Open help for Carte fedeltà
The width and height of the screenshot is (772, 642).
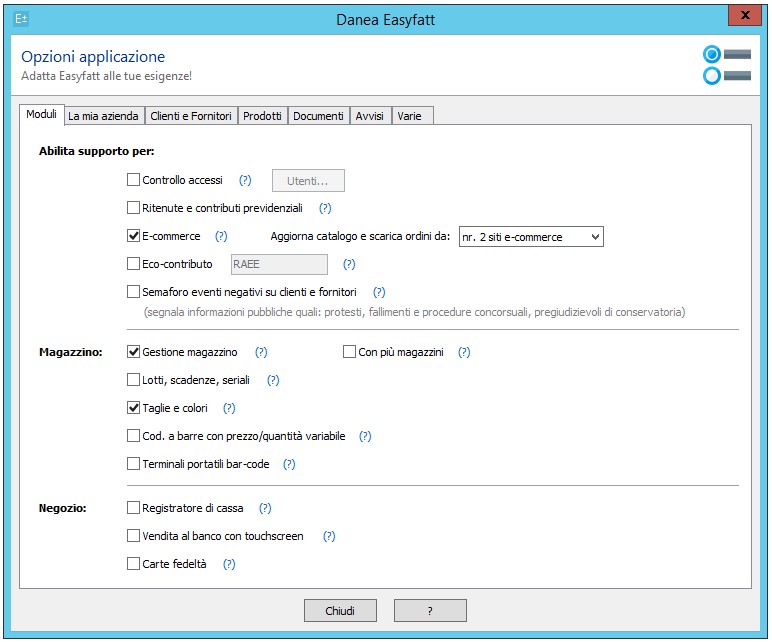229,565
